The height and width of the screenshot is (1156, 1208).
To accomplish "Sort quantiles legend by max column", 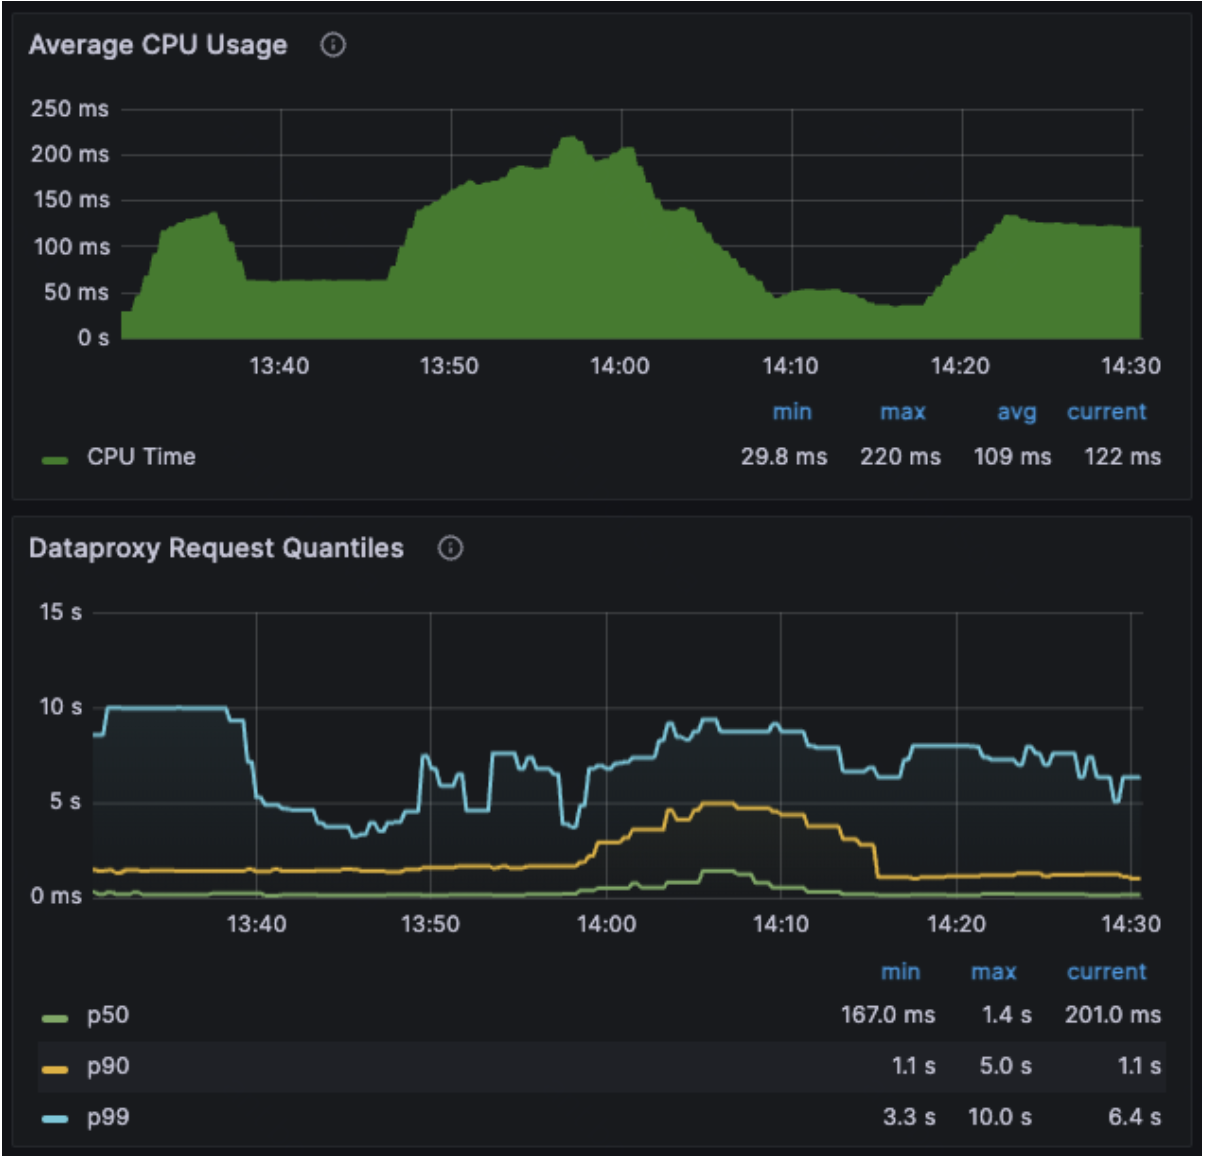I will (x=994, y=972).
